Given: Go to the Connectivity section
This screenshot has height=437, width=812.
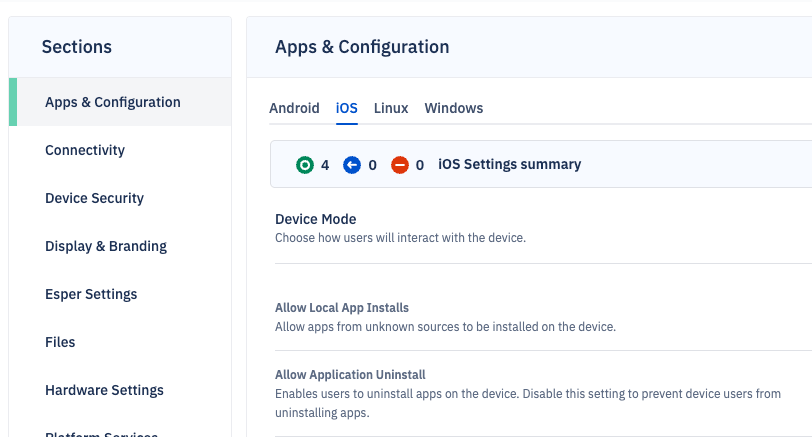Looking at the screenshot, I should point(85,150).
